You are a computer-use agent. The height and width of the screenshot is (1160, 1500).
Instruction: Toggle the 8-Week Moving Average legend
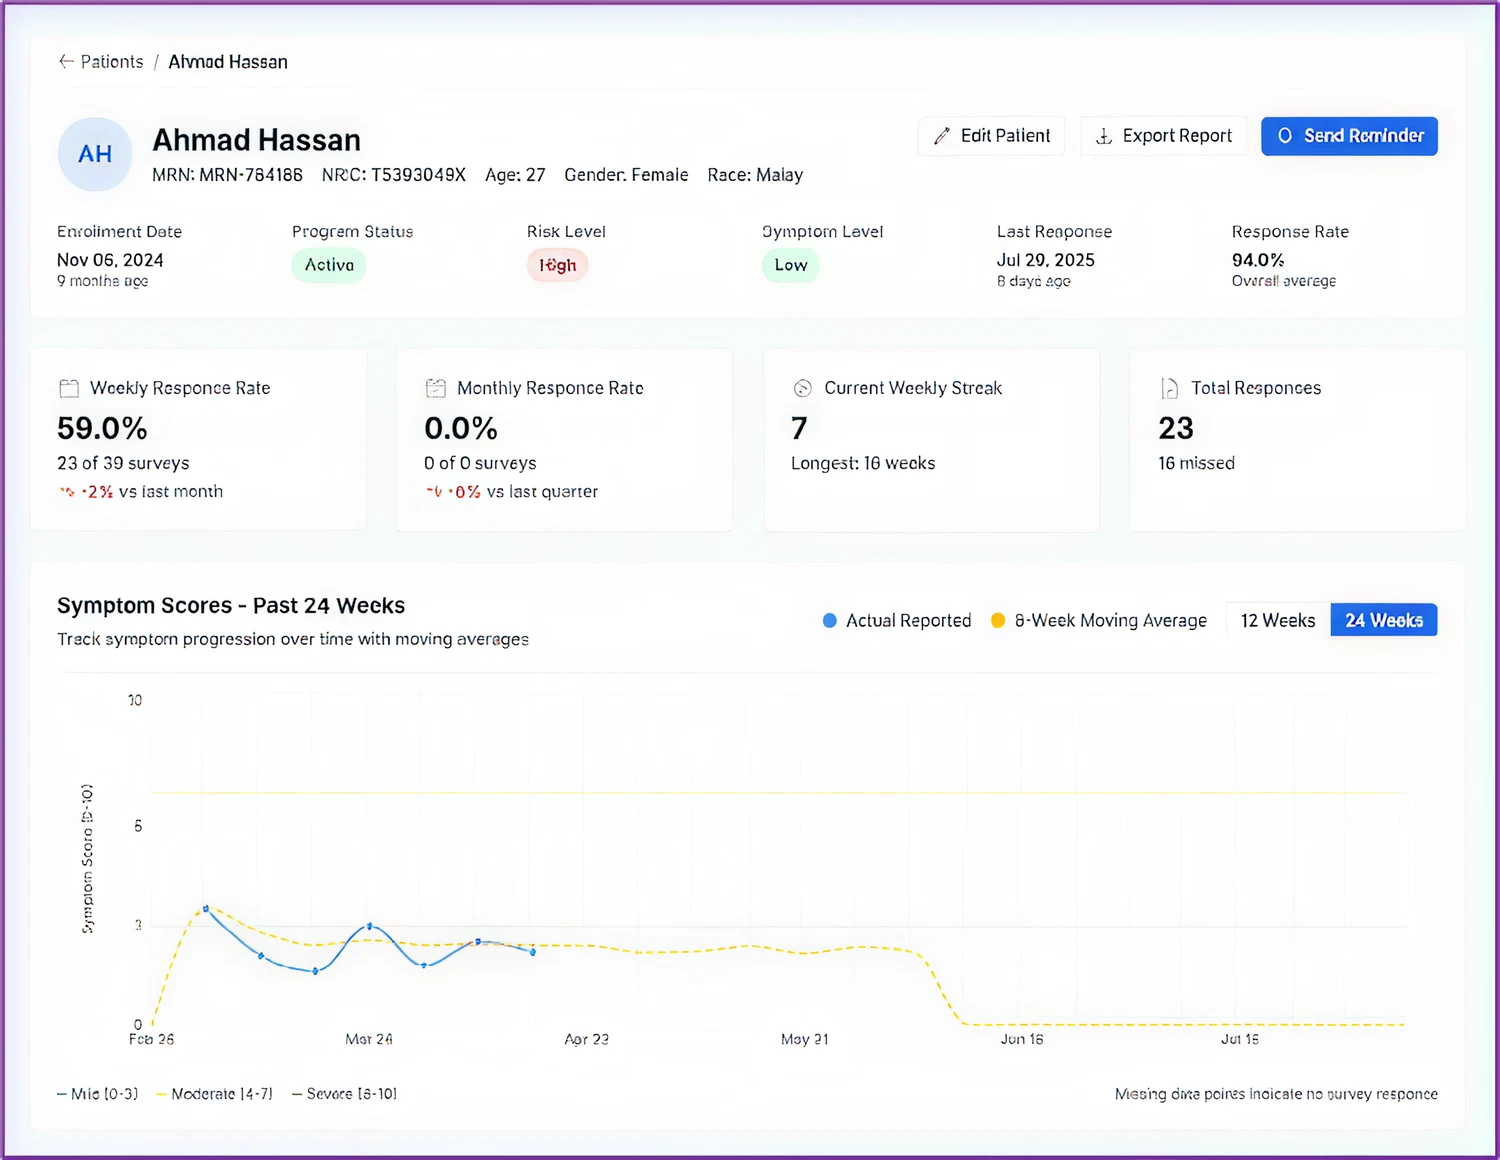tap(1110, 621)
